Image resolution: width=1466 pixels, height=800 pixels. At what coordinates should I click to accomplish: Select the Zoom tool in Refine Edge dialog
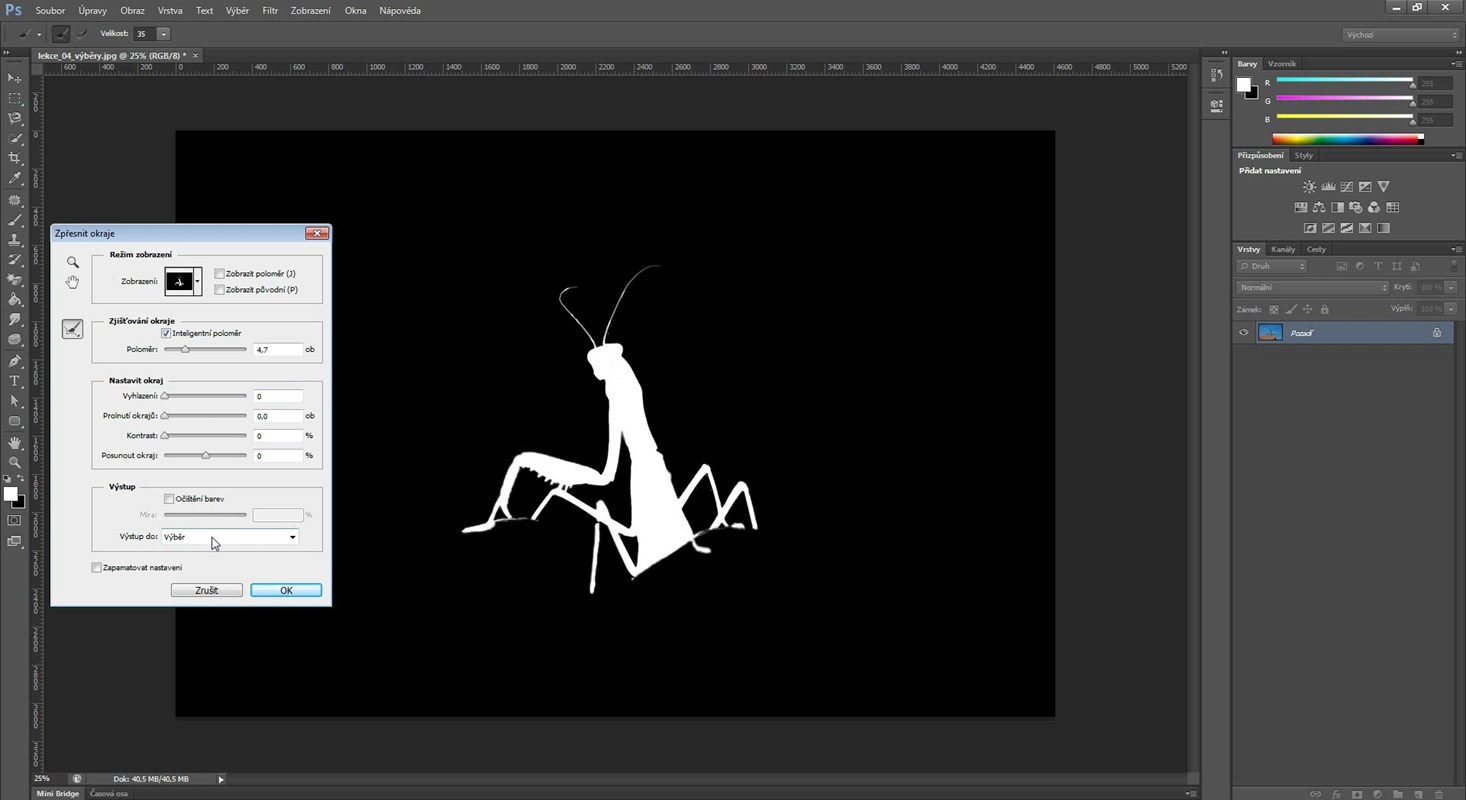pyautogui.click(x=72, y=262)
